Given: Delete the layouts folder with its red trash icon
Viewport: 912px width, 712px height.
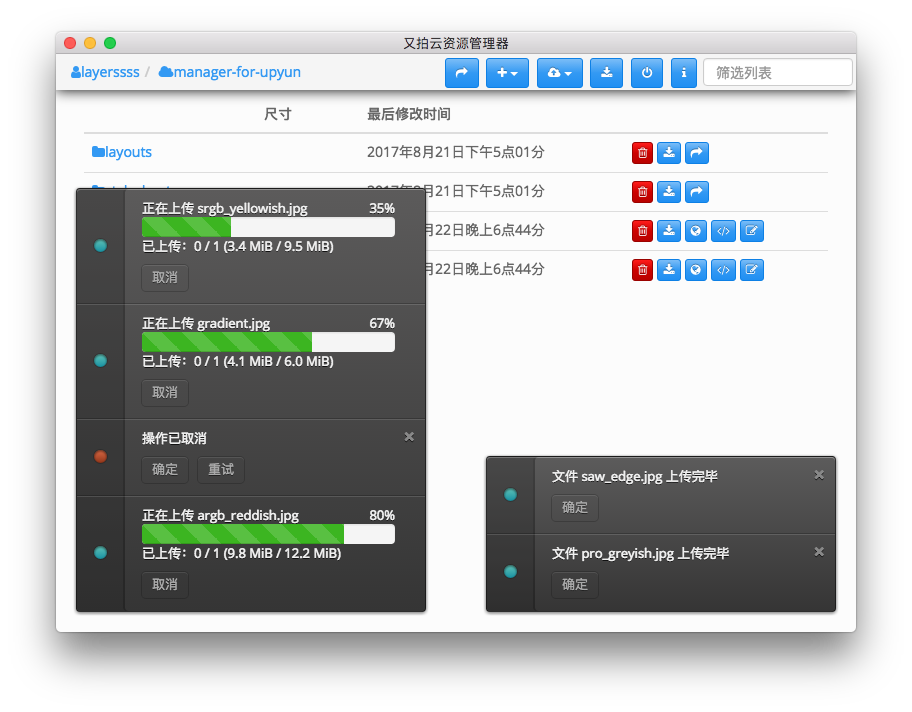Looking at the screenshot, I should point(643,153).
